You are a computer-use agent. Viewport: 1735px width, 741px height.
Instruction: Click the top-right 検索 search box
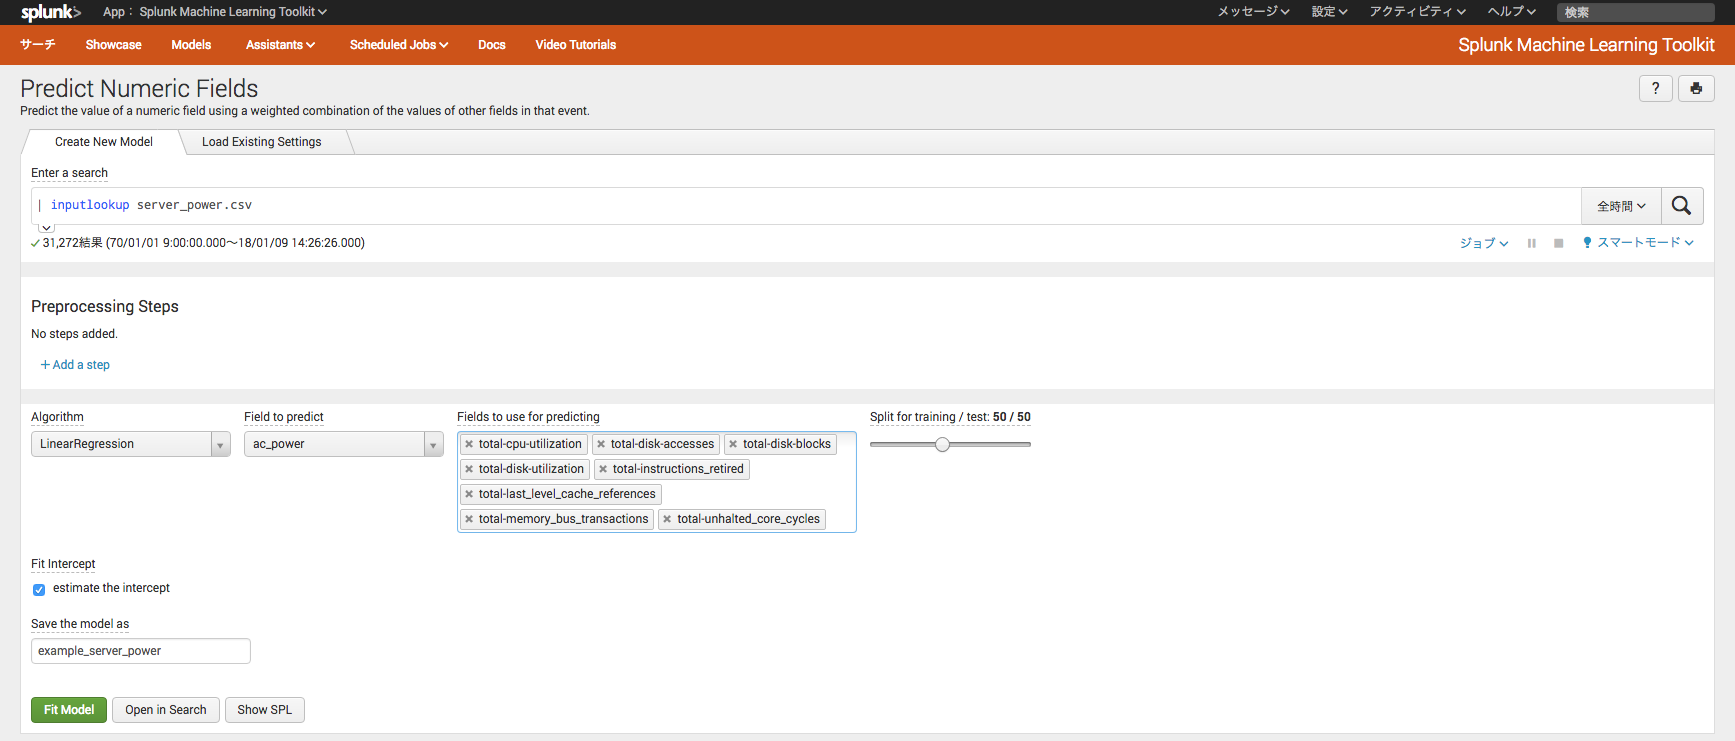tap(1636, 12)
